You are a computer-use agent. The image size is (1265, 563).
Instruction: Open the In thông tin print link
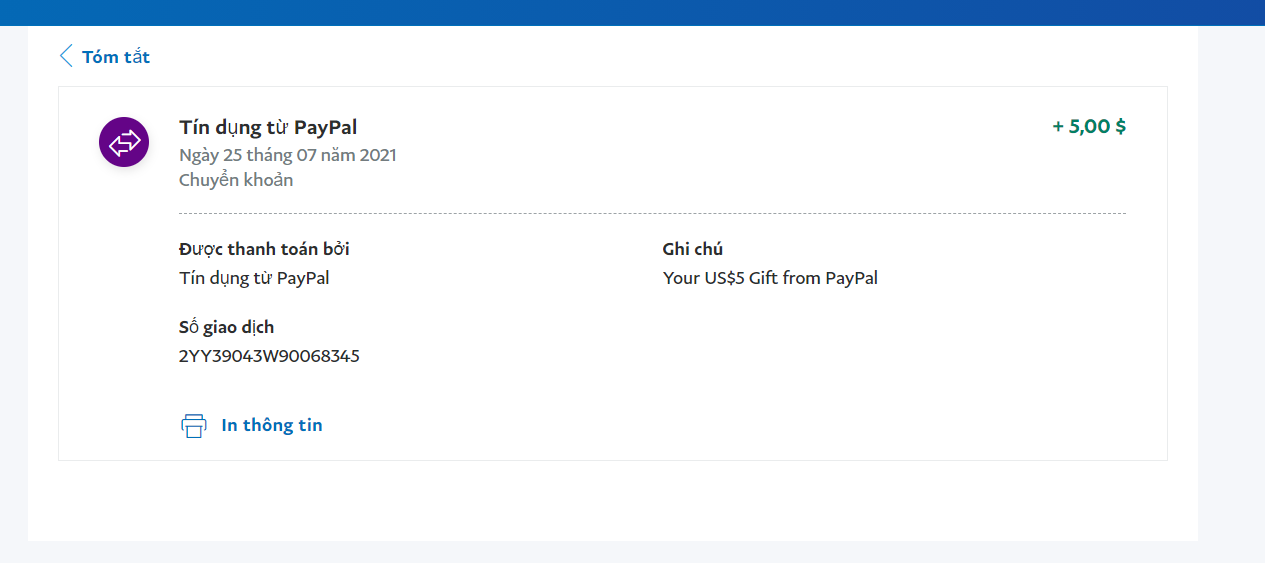pos(272,425)
